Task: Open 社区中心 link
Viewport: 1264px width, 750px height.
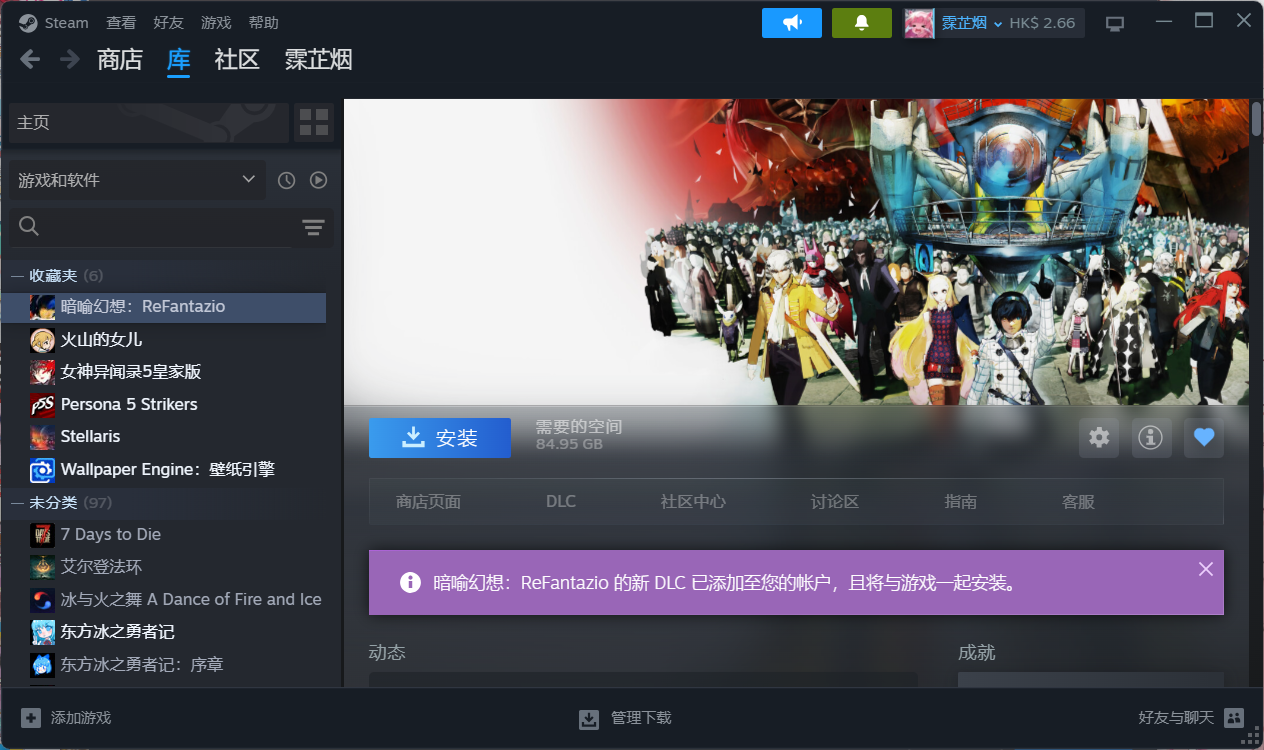Action: coord(693,502)
